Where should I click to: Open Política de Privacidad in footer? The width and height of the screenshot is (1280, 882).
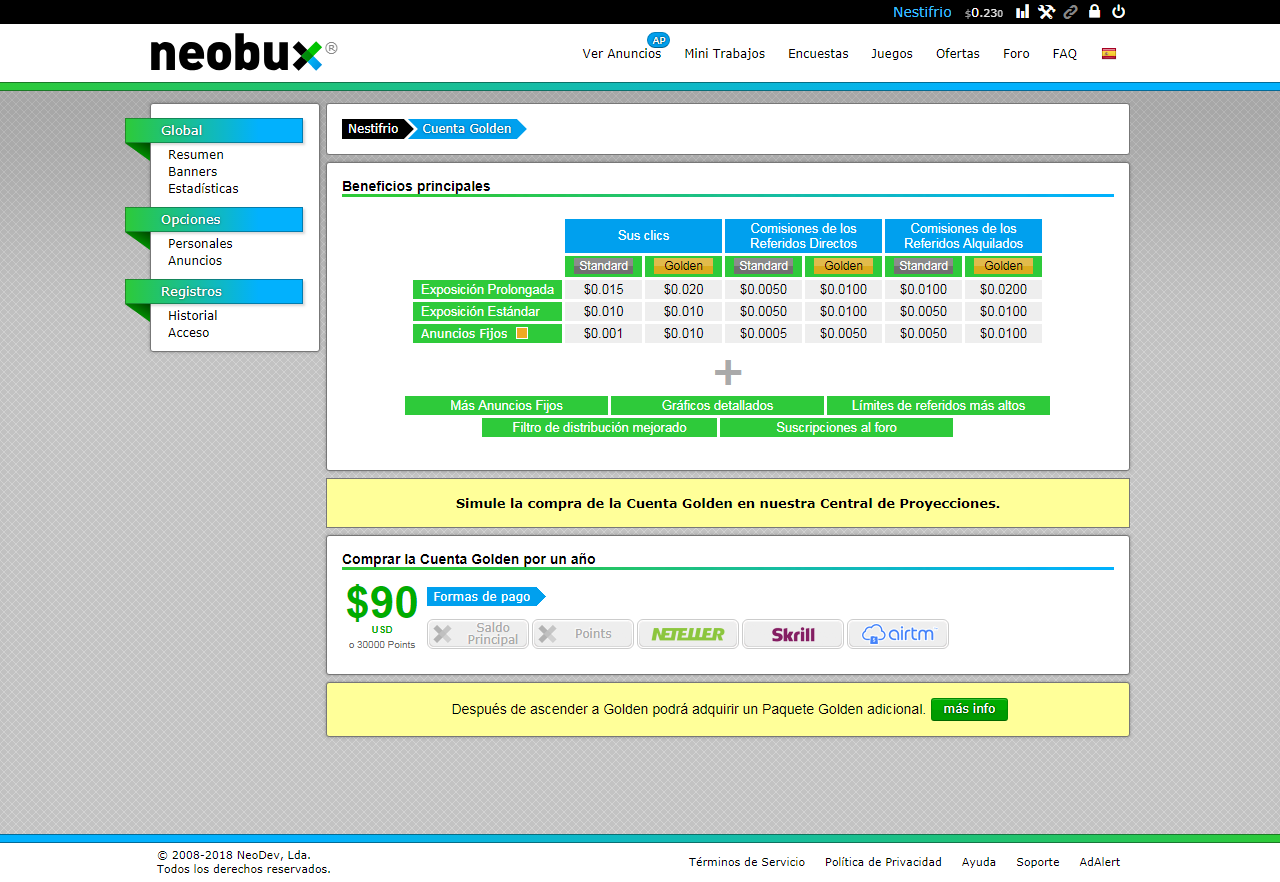883,862
